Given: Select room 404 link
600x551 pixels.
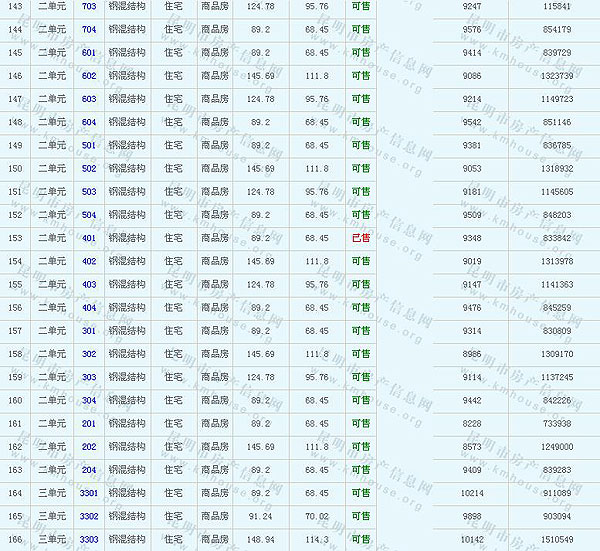Looking at the screenshot, I should click(x=89, y=307).
